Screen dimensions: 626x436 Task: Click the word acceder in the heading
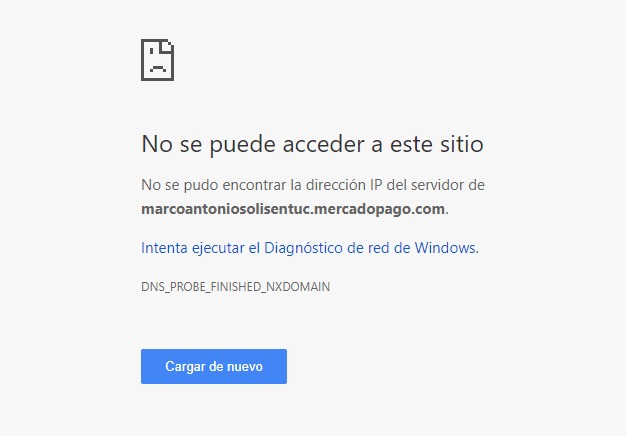[x=323, y=144]
